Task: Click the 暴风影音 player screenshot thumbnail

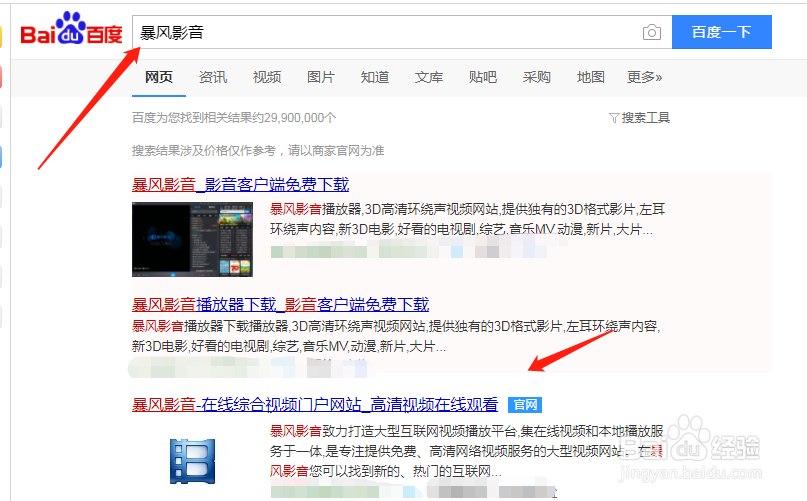Action: pos(192,239)
